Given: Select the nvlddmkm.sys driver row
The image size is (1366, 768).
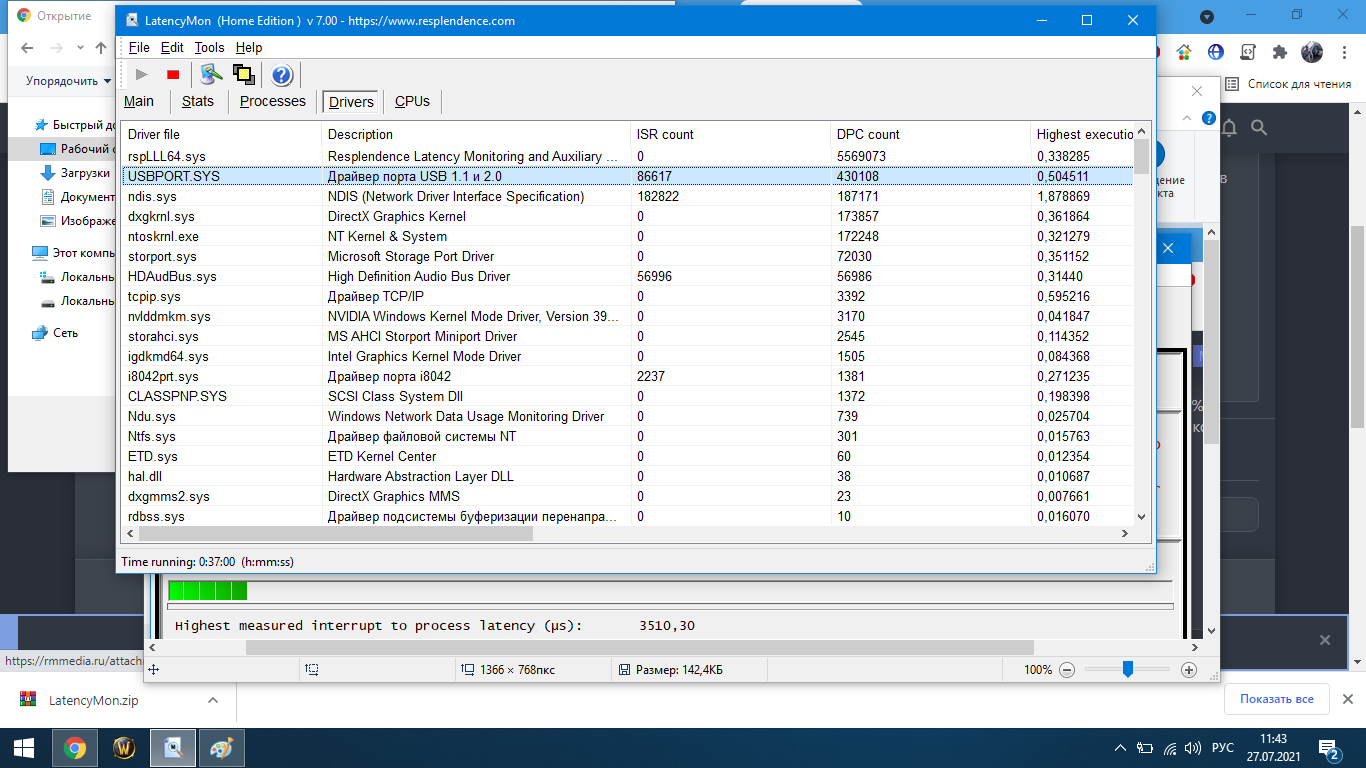Looking at the screenshot, I should click(x=628, y=316).
